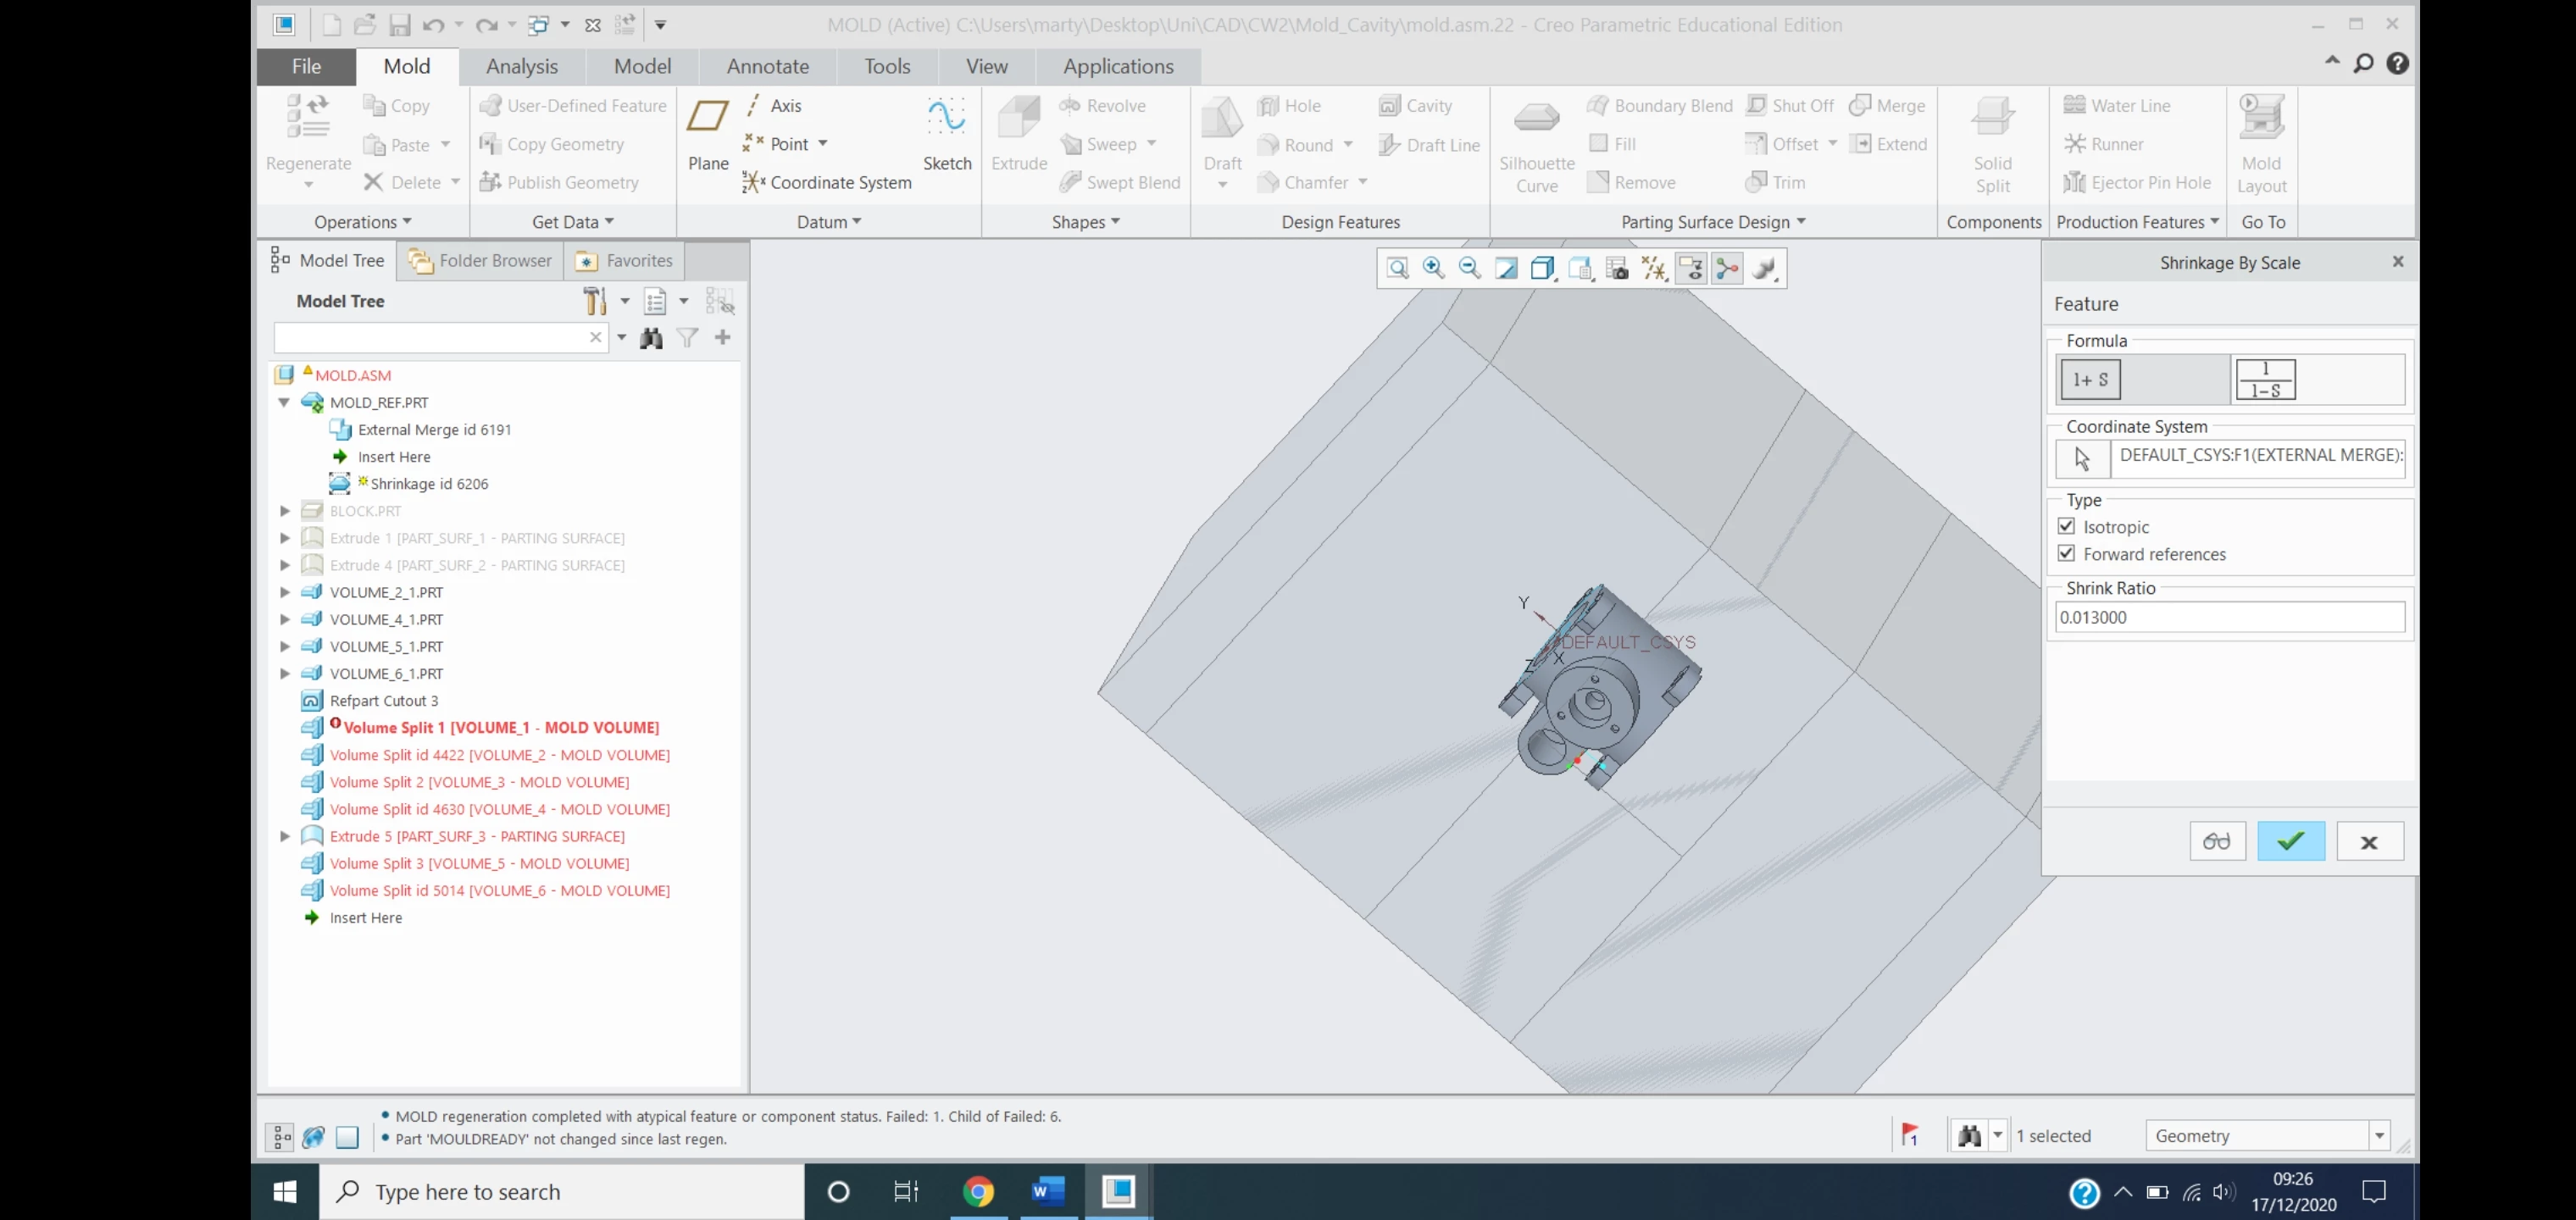
Task: Cancel shrinkage with the X button
Action: (x=2368, y=842)
